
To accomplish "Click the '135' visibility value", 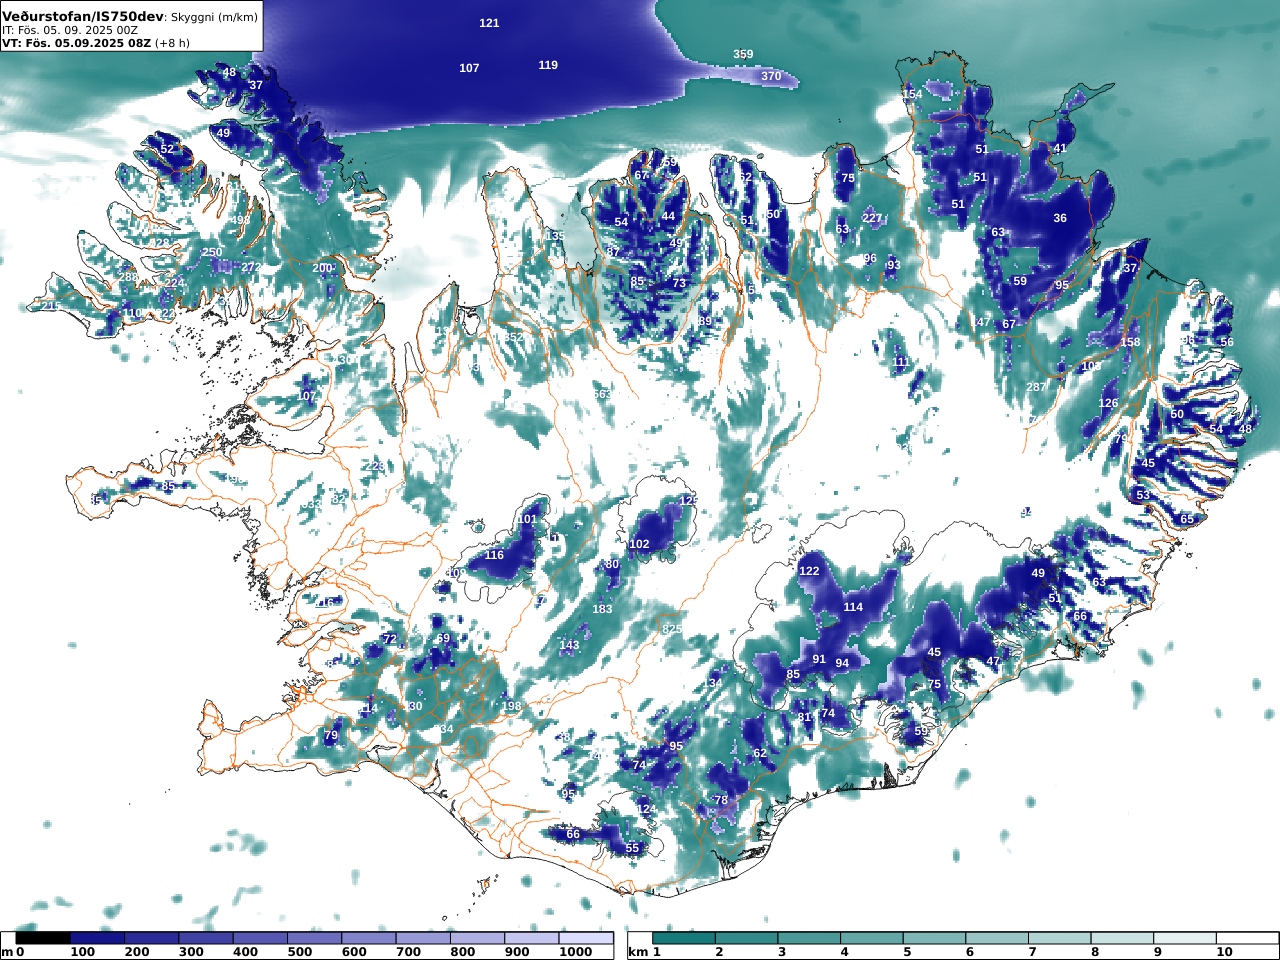I will click(x=555, y=236).
